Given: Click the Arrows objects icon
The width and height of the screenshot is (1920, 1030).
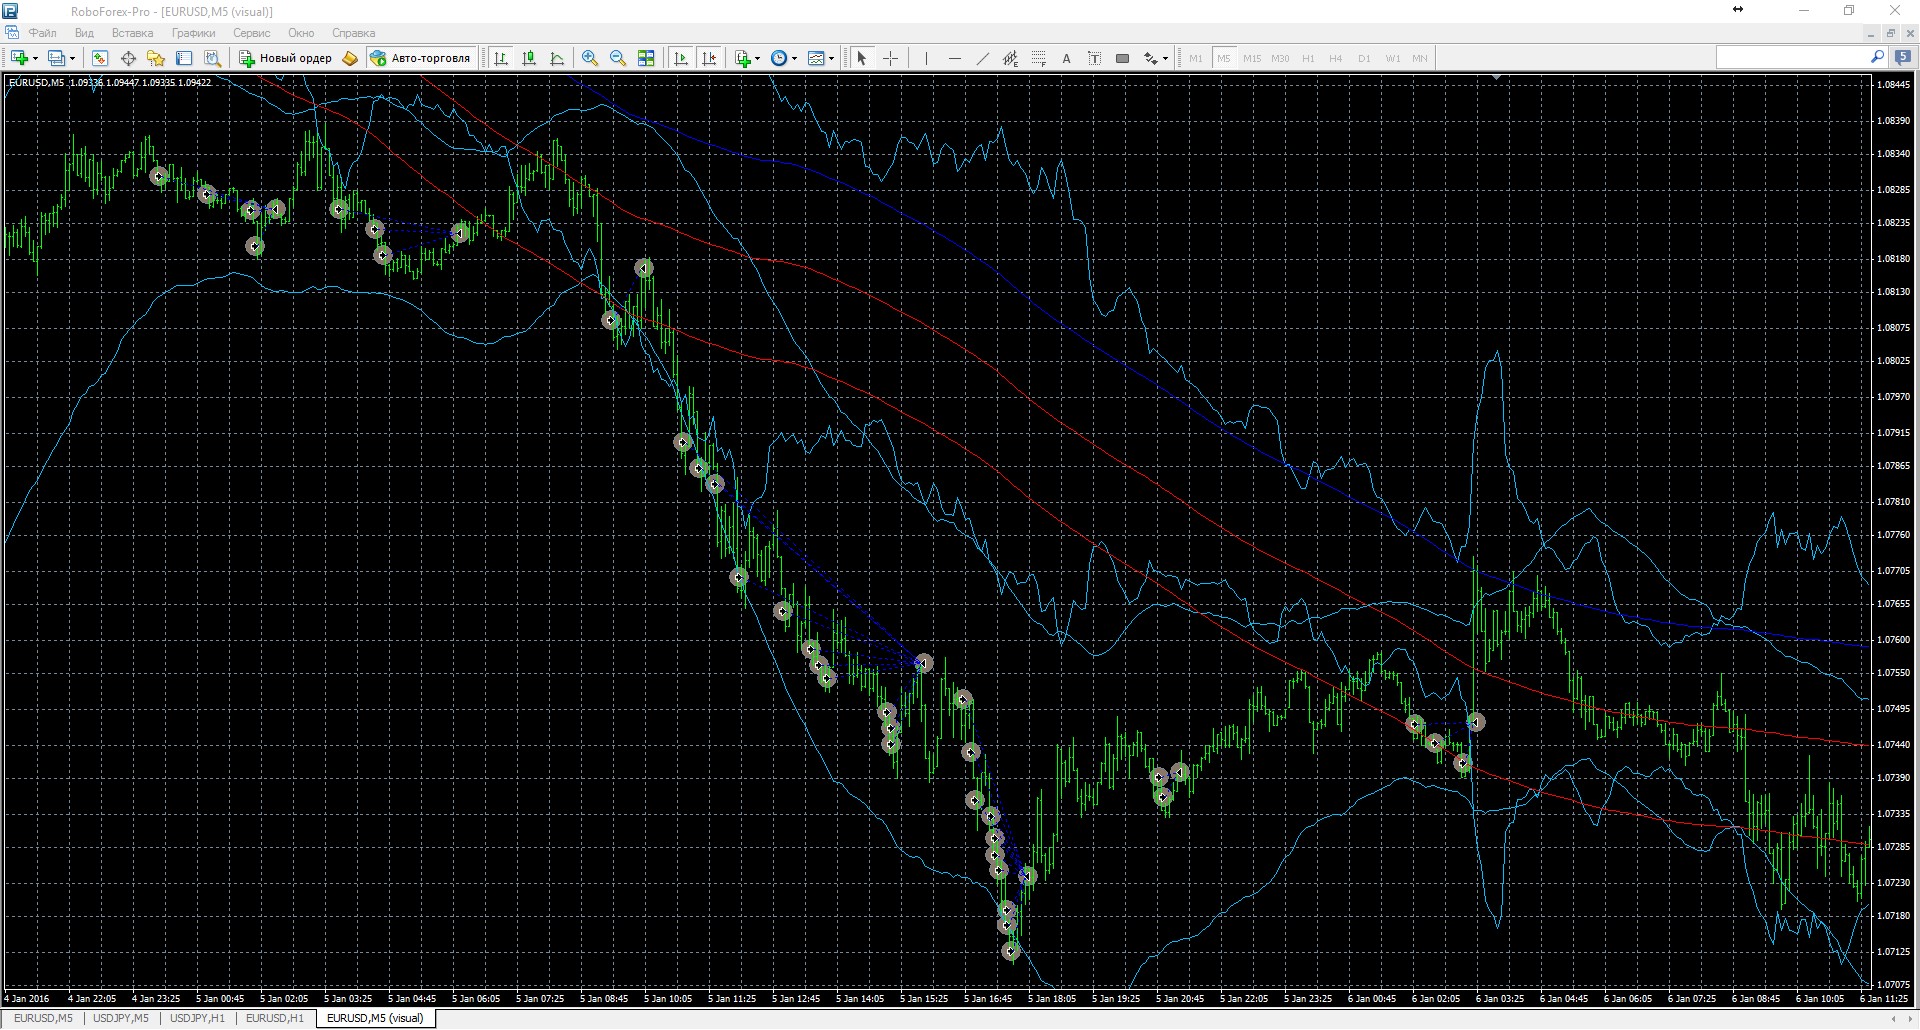Looking at the screenshot, I should (1151, 58).
